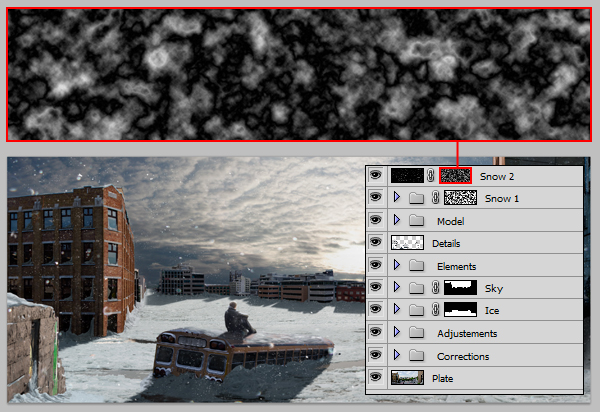Viewport: 600px width, 412px height.
Task: Click the Ice folder icon
Action: click(x=416, y=310)
